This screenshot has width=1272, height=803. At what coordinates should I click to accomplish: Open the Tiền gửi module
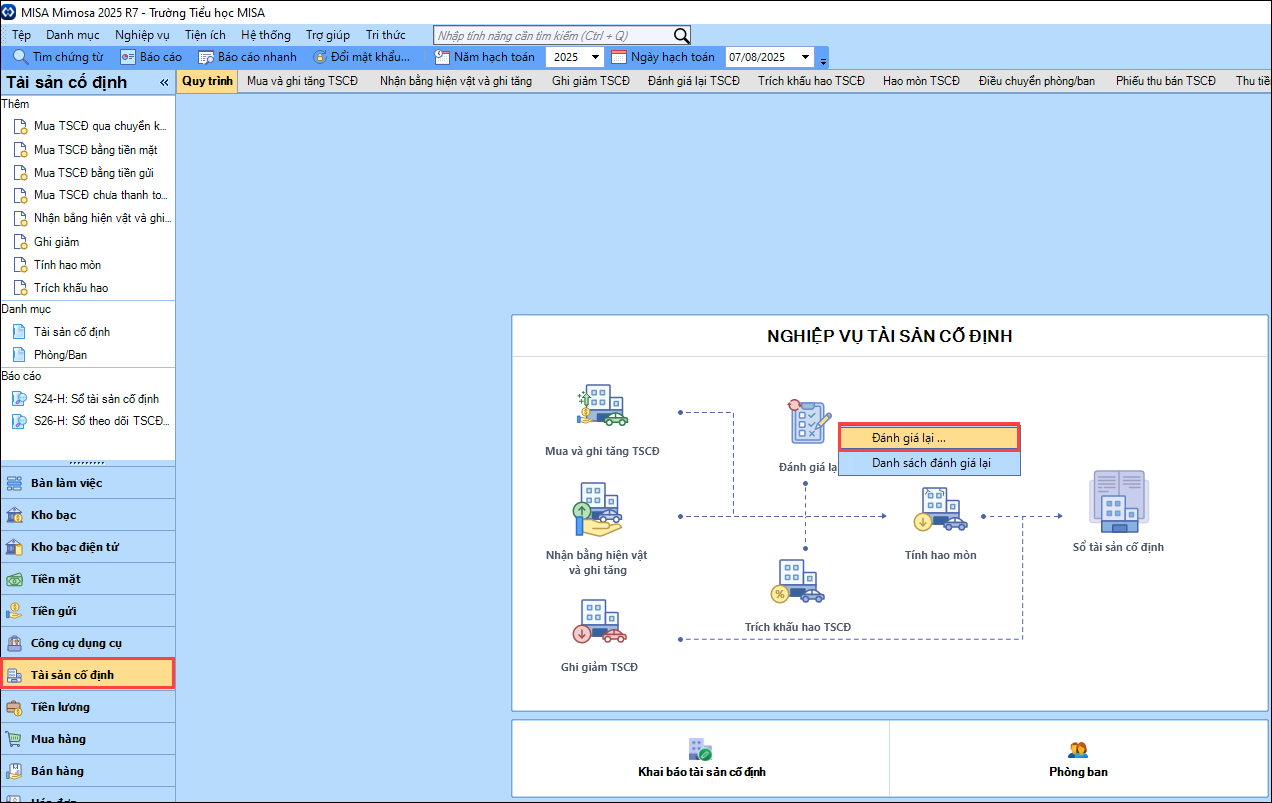tap(88, 611)
